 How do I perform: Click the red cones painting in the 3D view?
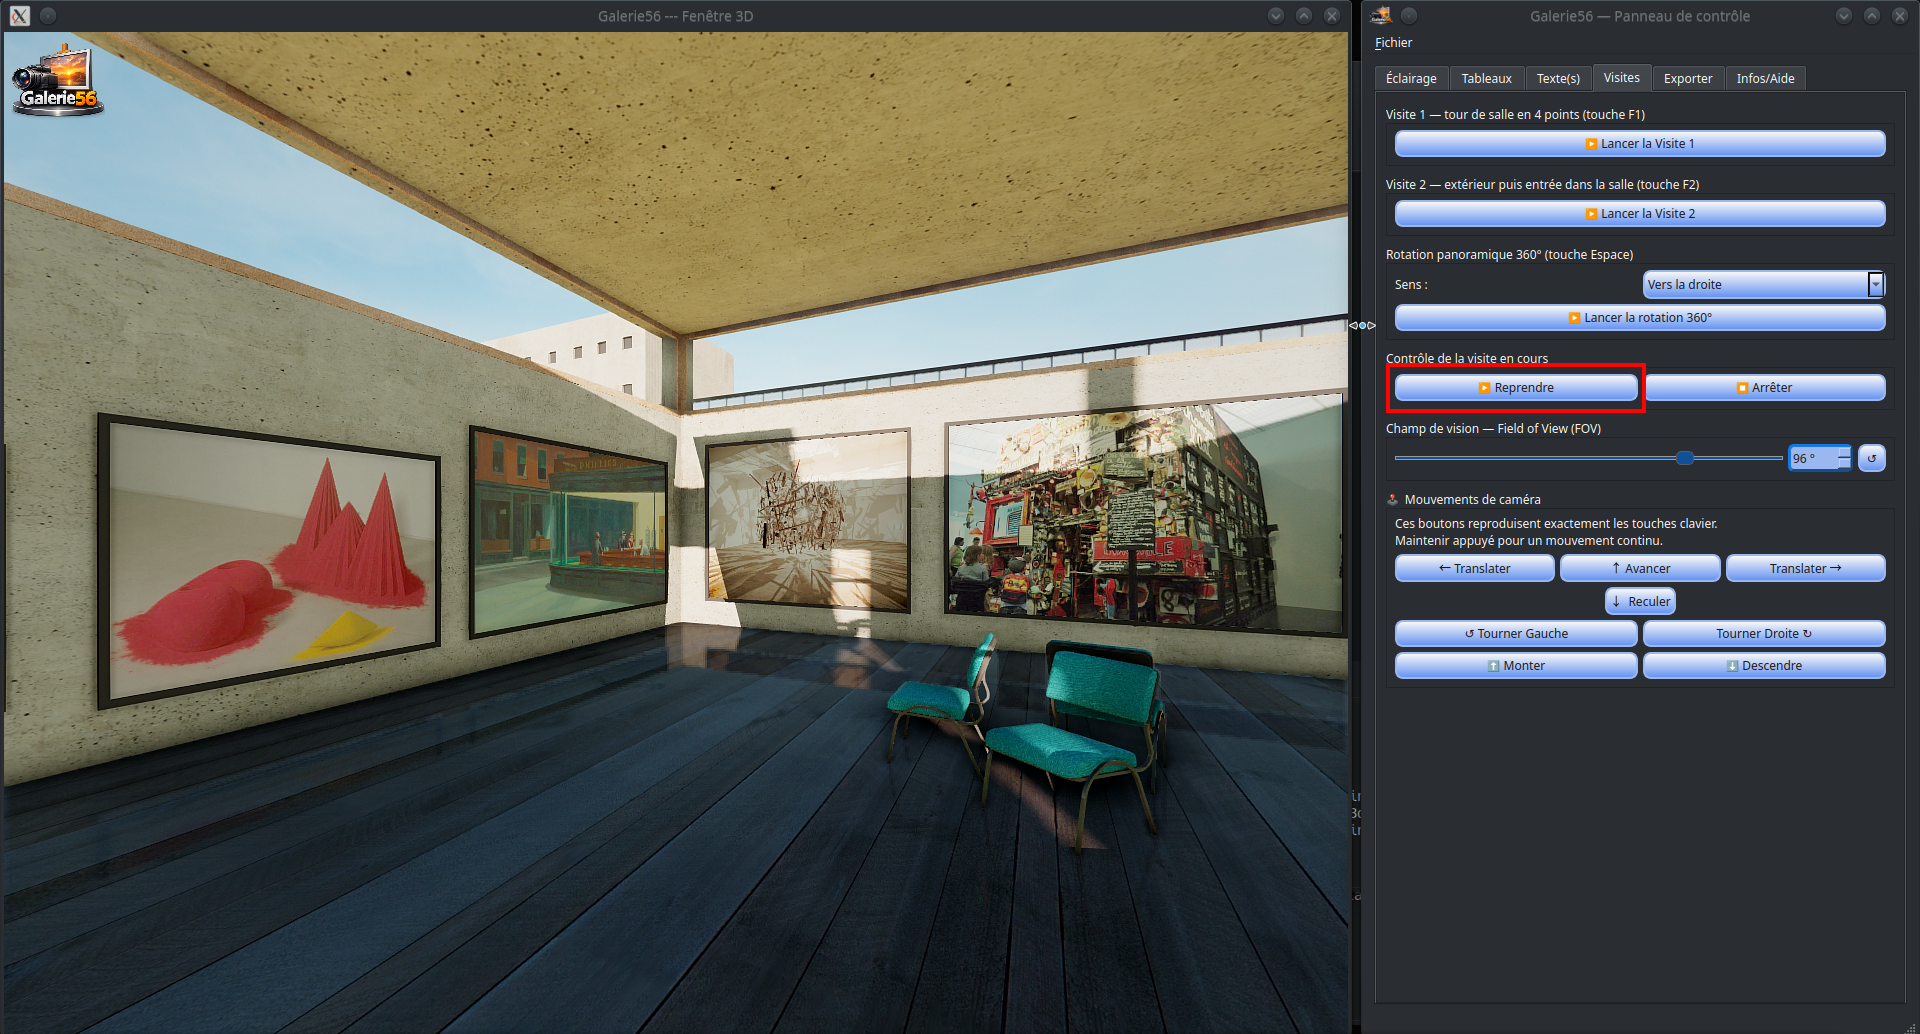coord(269,562)
